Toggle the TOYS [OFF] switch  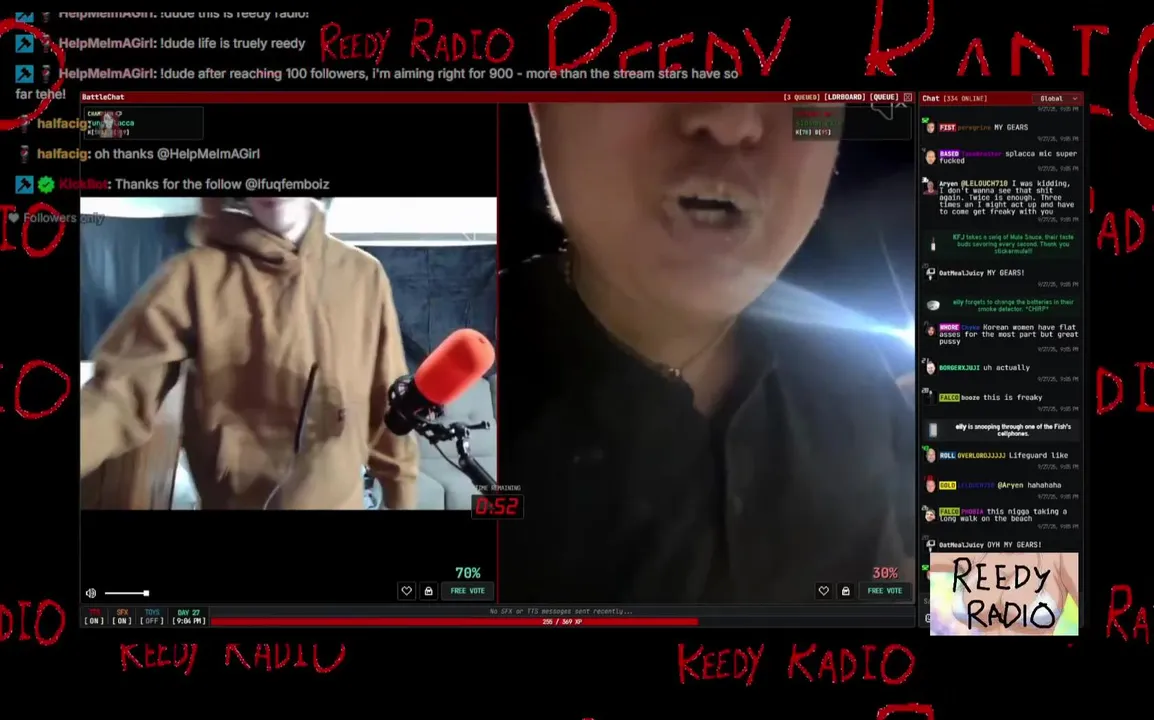point(152,617)
